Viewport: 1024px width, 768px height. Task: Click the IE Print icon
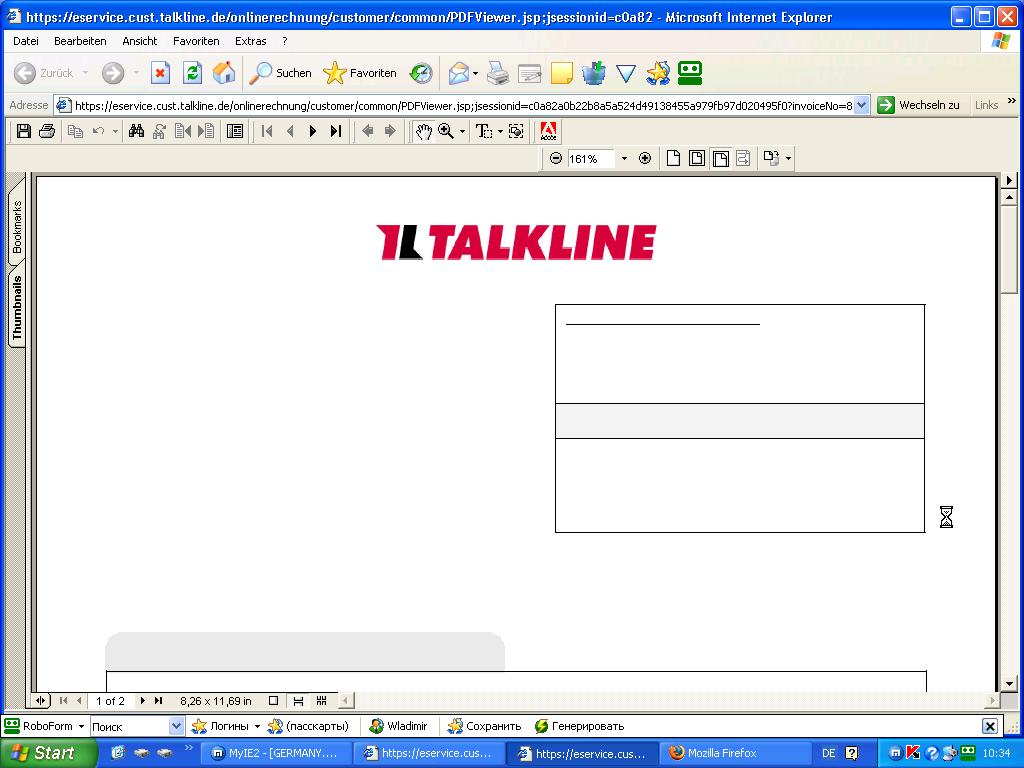[498, 72]
